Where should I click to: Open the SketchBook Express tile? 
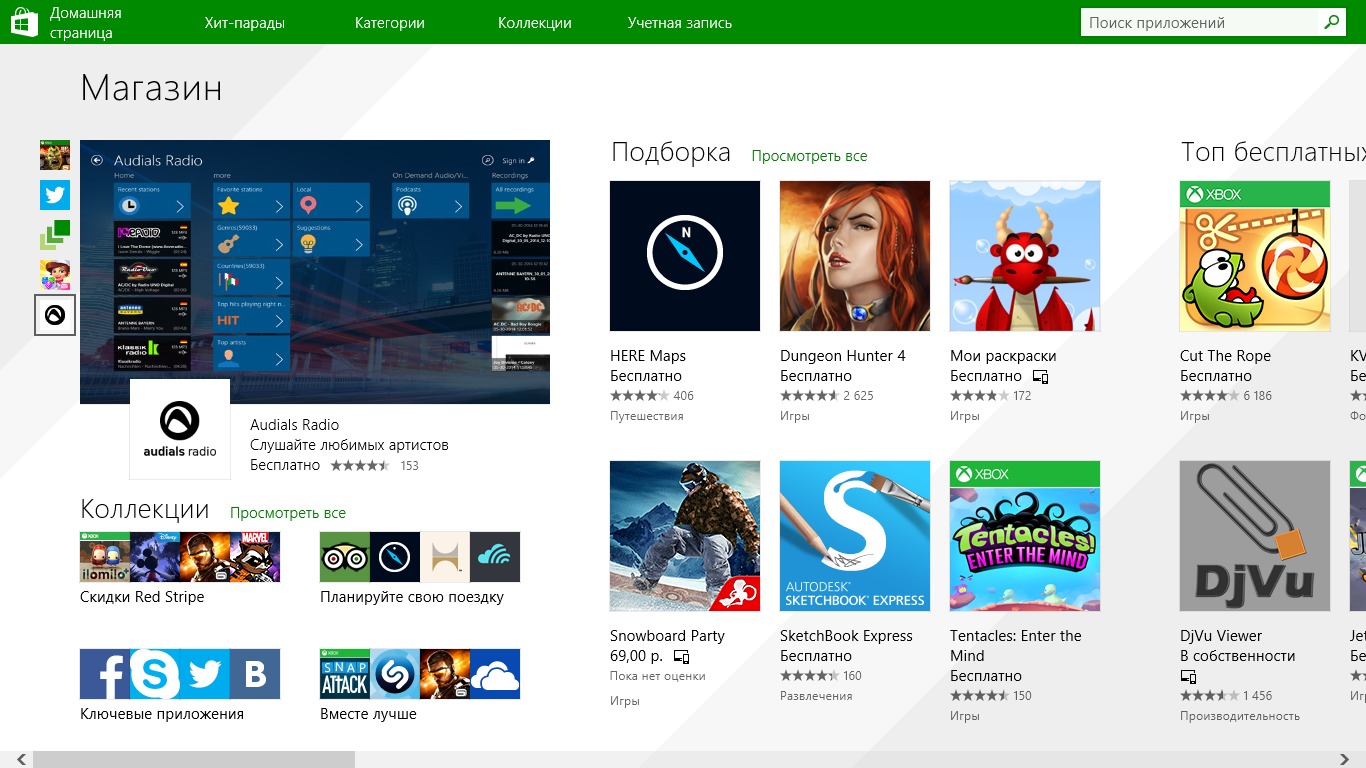tap(855, 536)
